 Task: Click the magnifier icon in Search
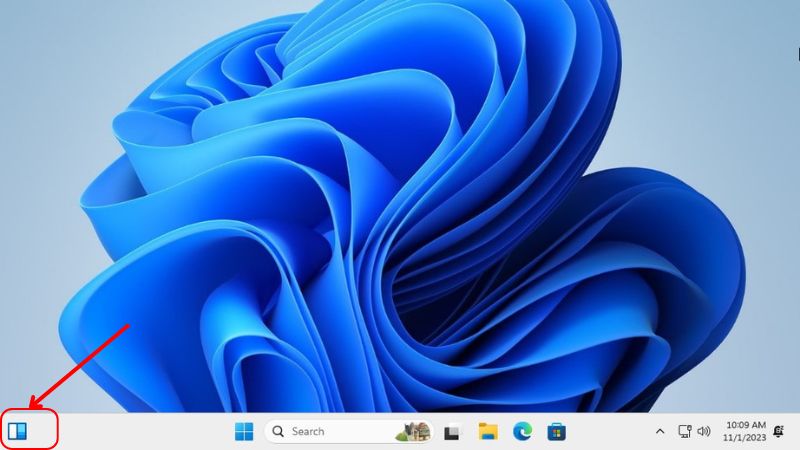(x=277, y=431)
